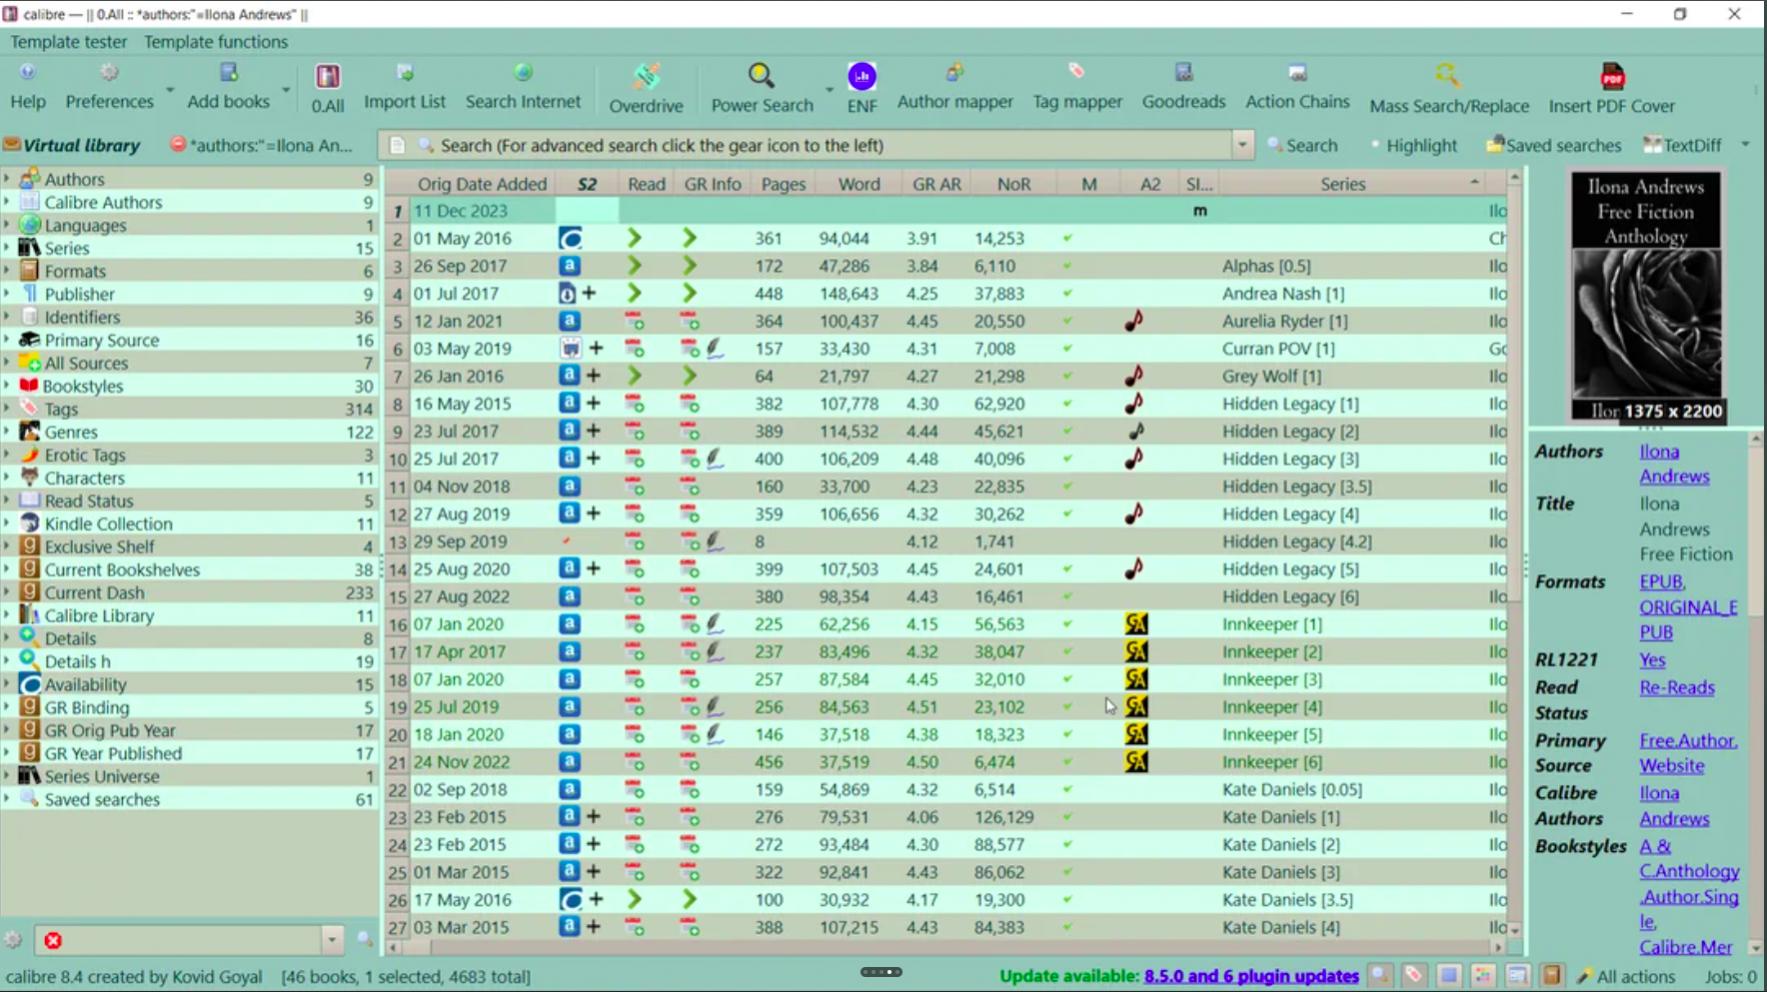Image resolution: width=1767 pixels, height=992 pixels.
Task: Click the Virtual library button
Action: click(x=72, y=145)
